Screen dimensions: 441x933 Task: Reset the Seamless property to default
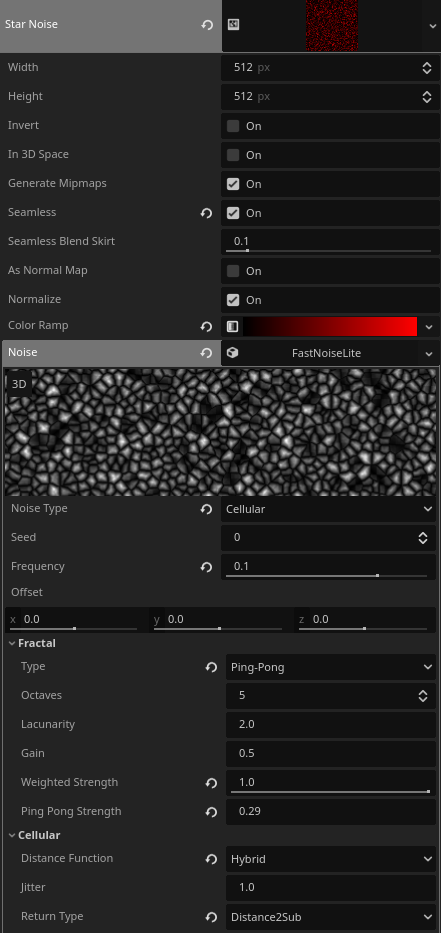[x=207, y=213]
